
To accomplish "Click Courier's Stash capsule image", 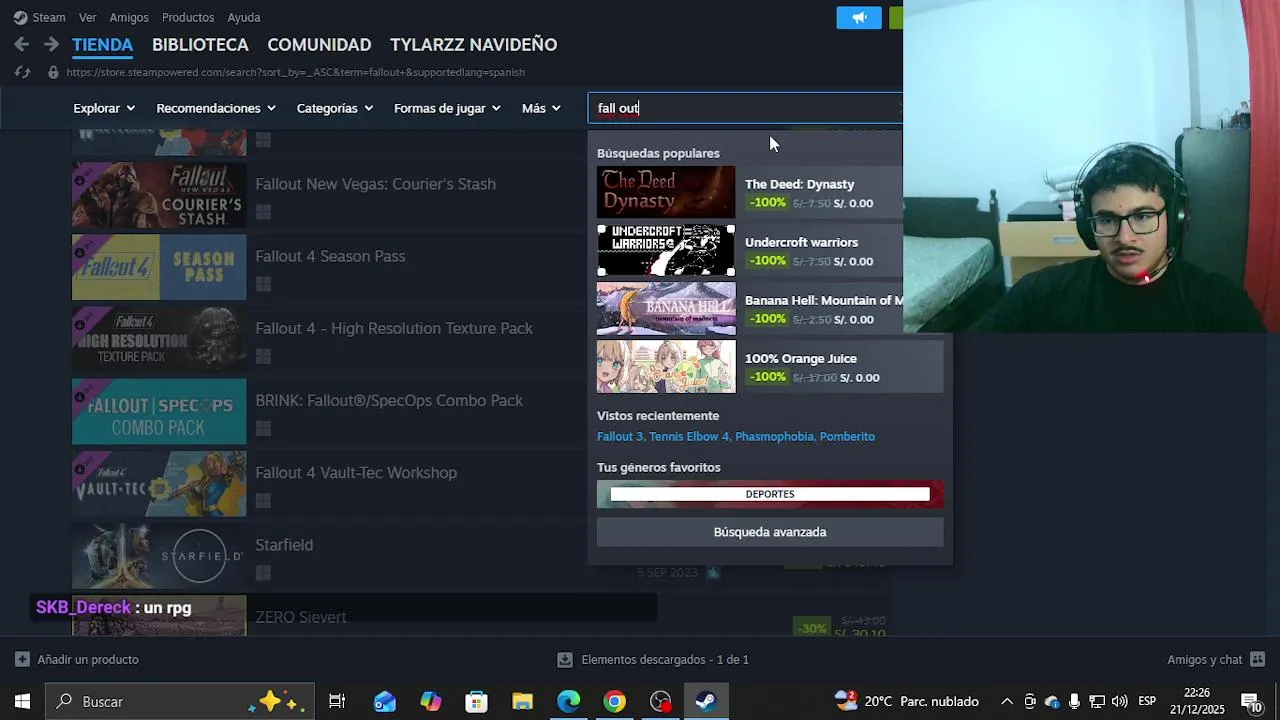I will [x=159, y=195].
